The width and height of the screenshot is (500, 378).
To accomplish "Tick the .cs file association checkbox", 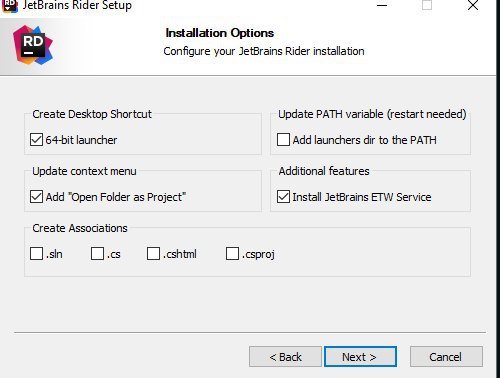I will [x=97, y=254].
